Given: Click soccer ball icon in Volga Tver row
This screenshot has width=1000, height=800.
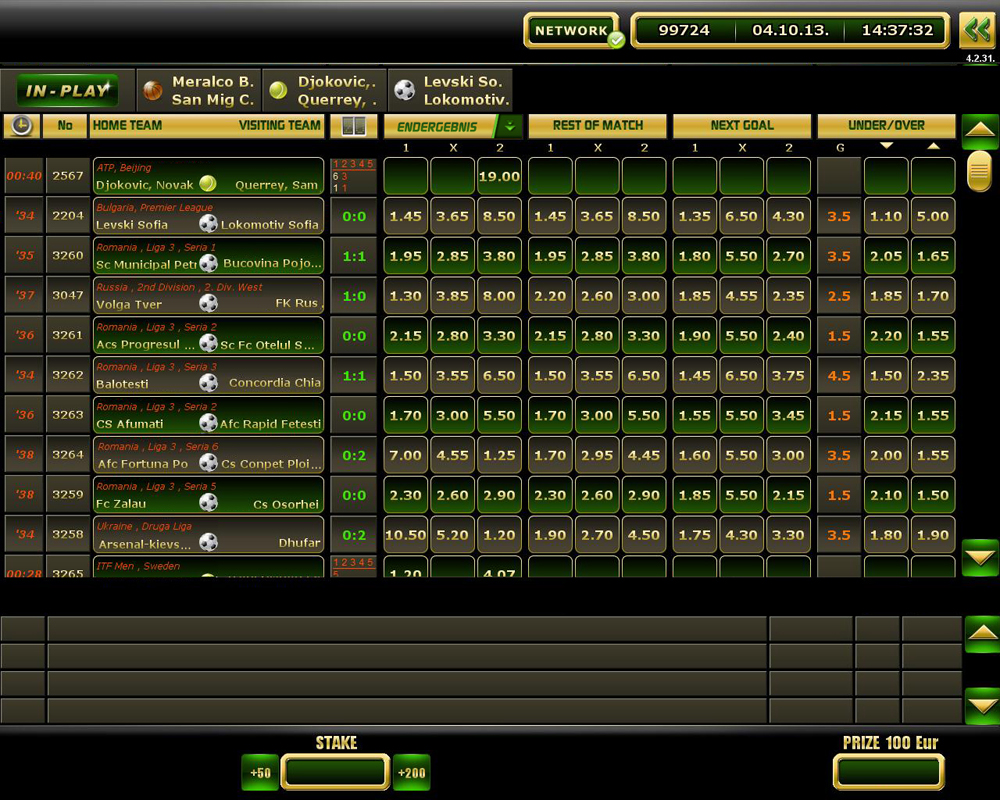Looking at the screenshot, I should click(208, 303).
